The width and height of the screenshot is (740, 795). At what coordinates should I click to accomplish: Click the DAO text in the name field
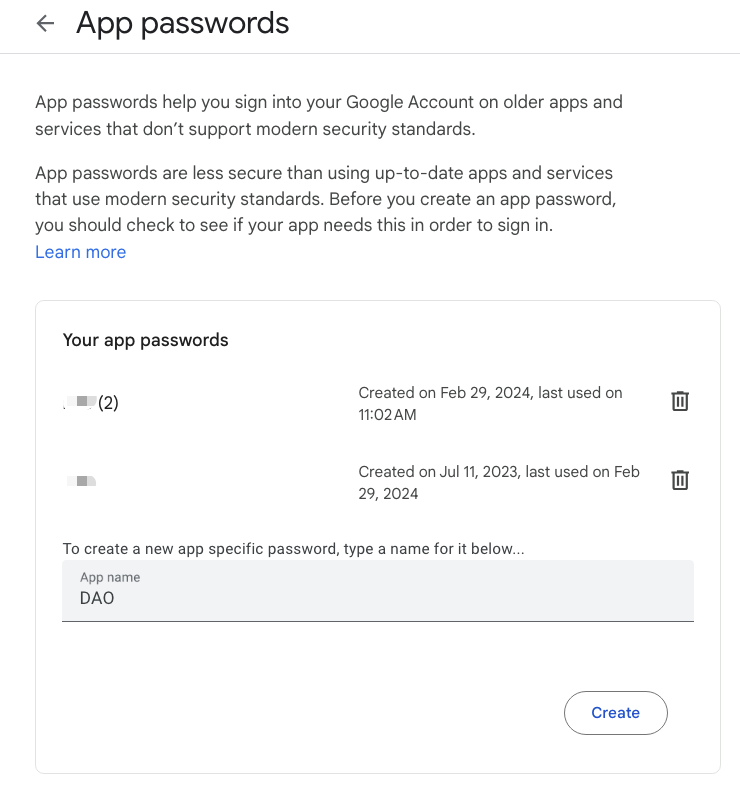click(97, 598)
